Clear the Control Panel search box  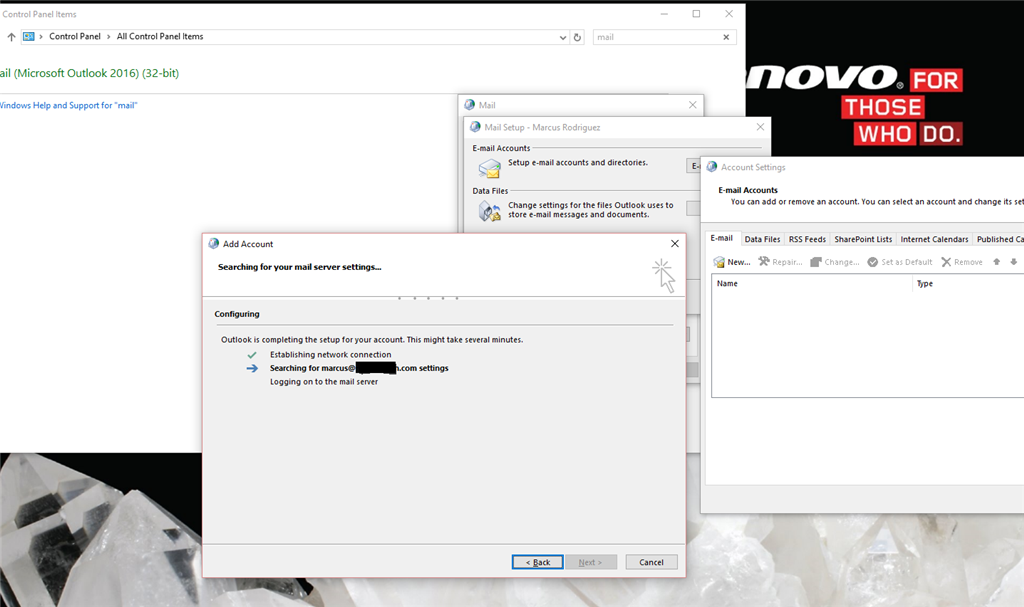(x=726, y=37)
